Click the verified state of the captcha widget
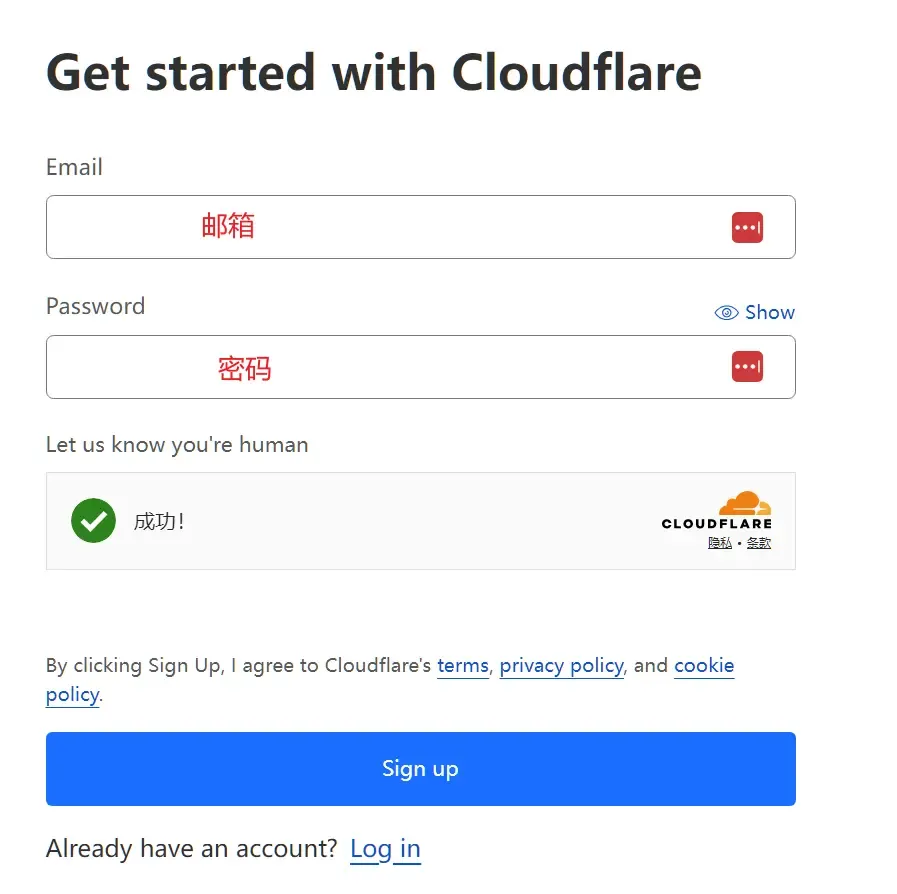 420,521
